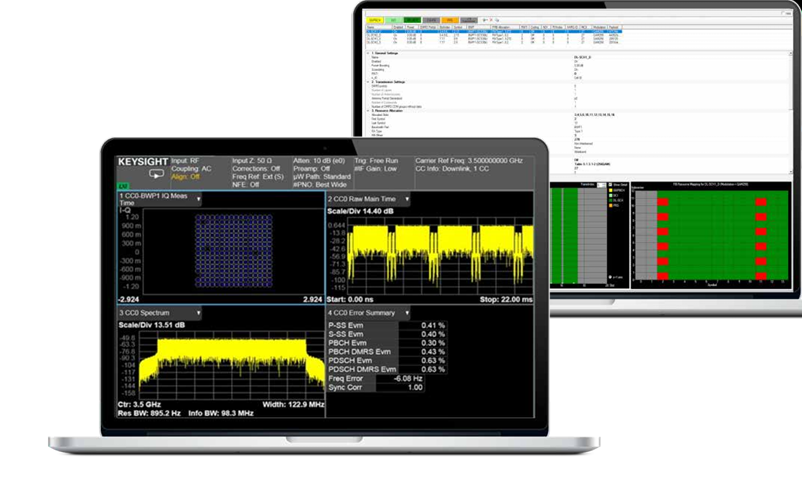Viewport: 802px width, 498px height.
Task: Collapse Resource Allocation section in back window
Action: tap(368, 110)
